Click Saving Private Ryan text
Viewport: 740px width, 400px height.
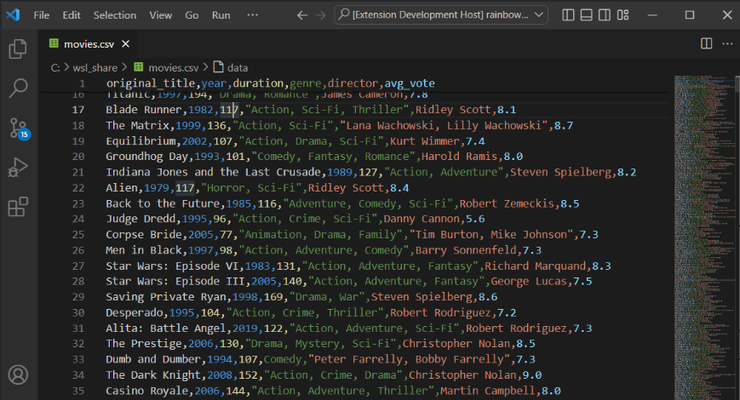pos(166,297)
